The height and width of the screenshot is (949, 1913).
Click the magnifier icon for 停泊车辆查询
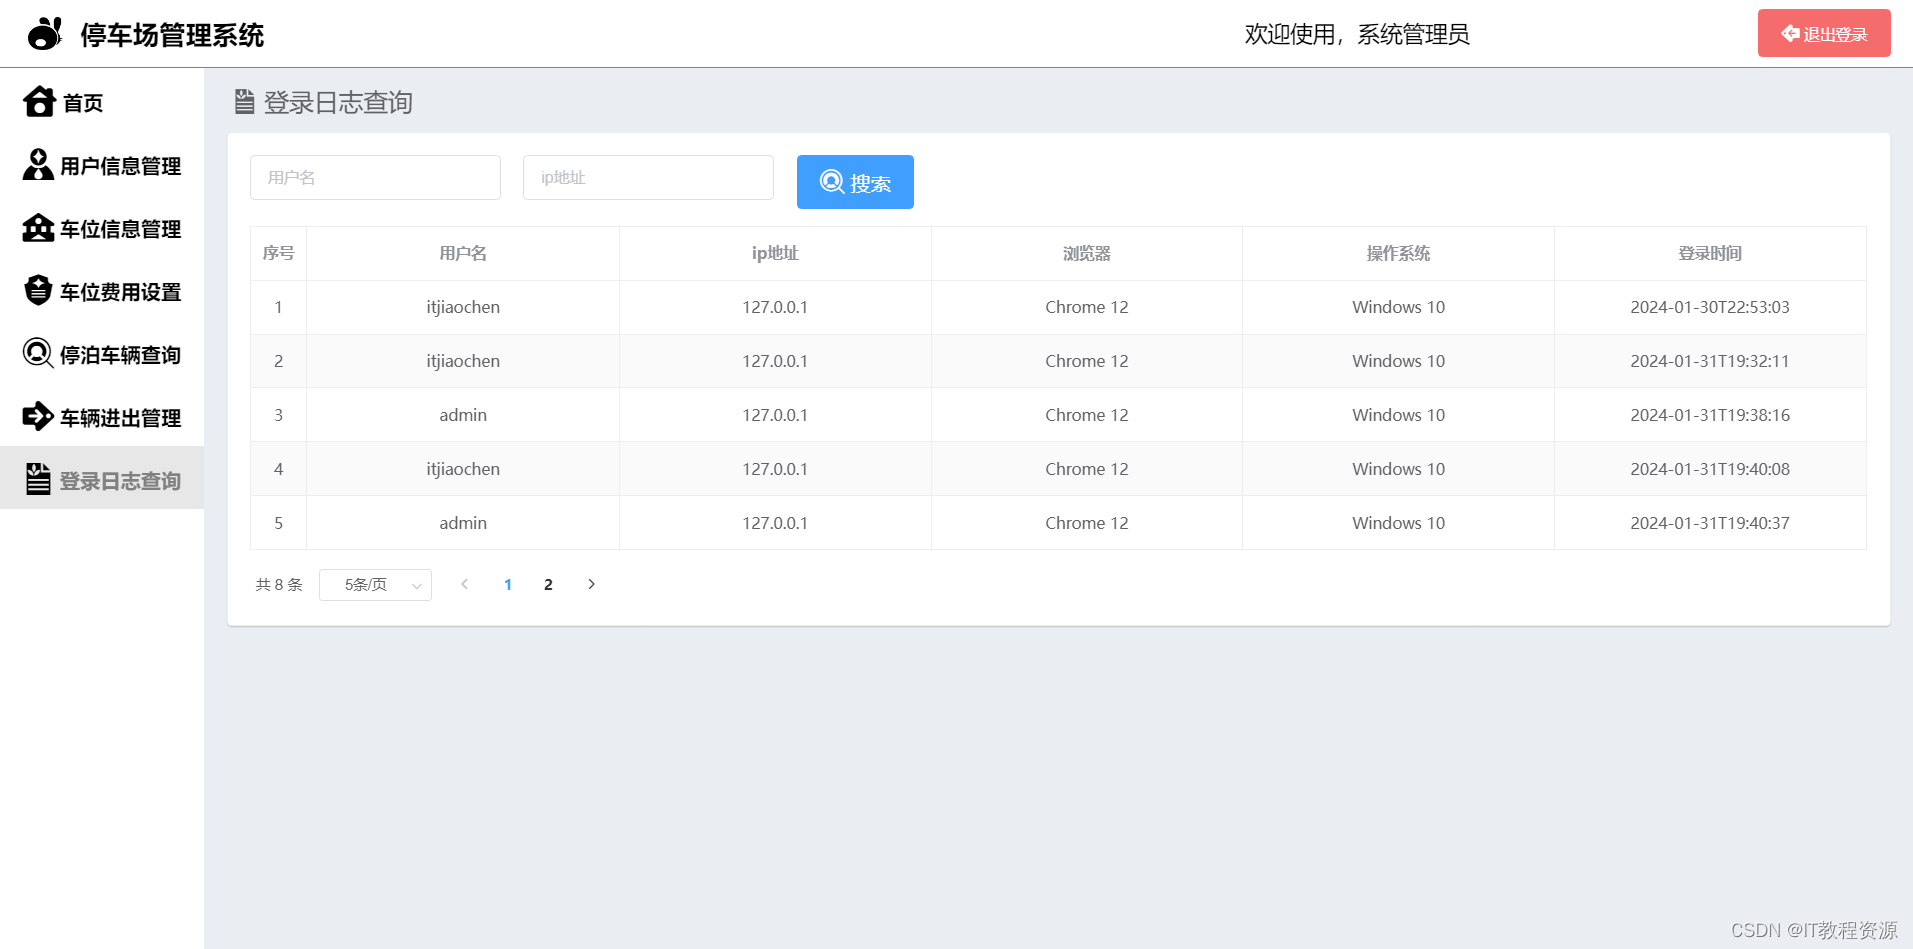[x=38, y=353]
